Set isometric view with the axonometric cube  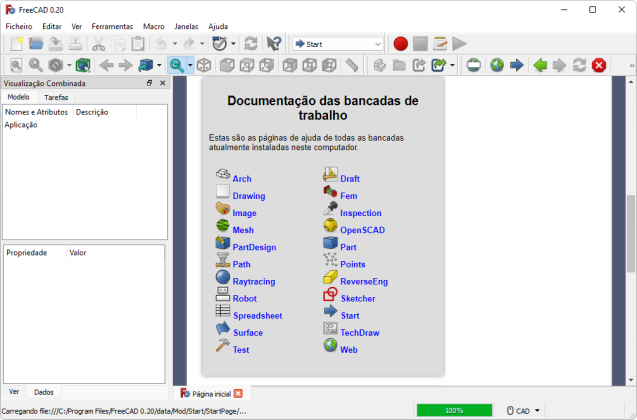click(x=204, y=65)
